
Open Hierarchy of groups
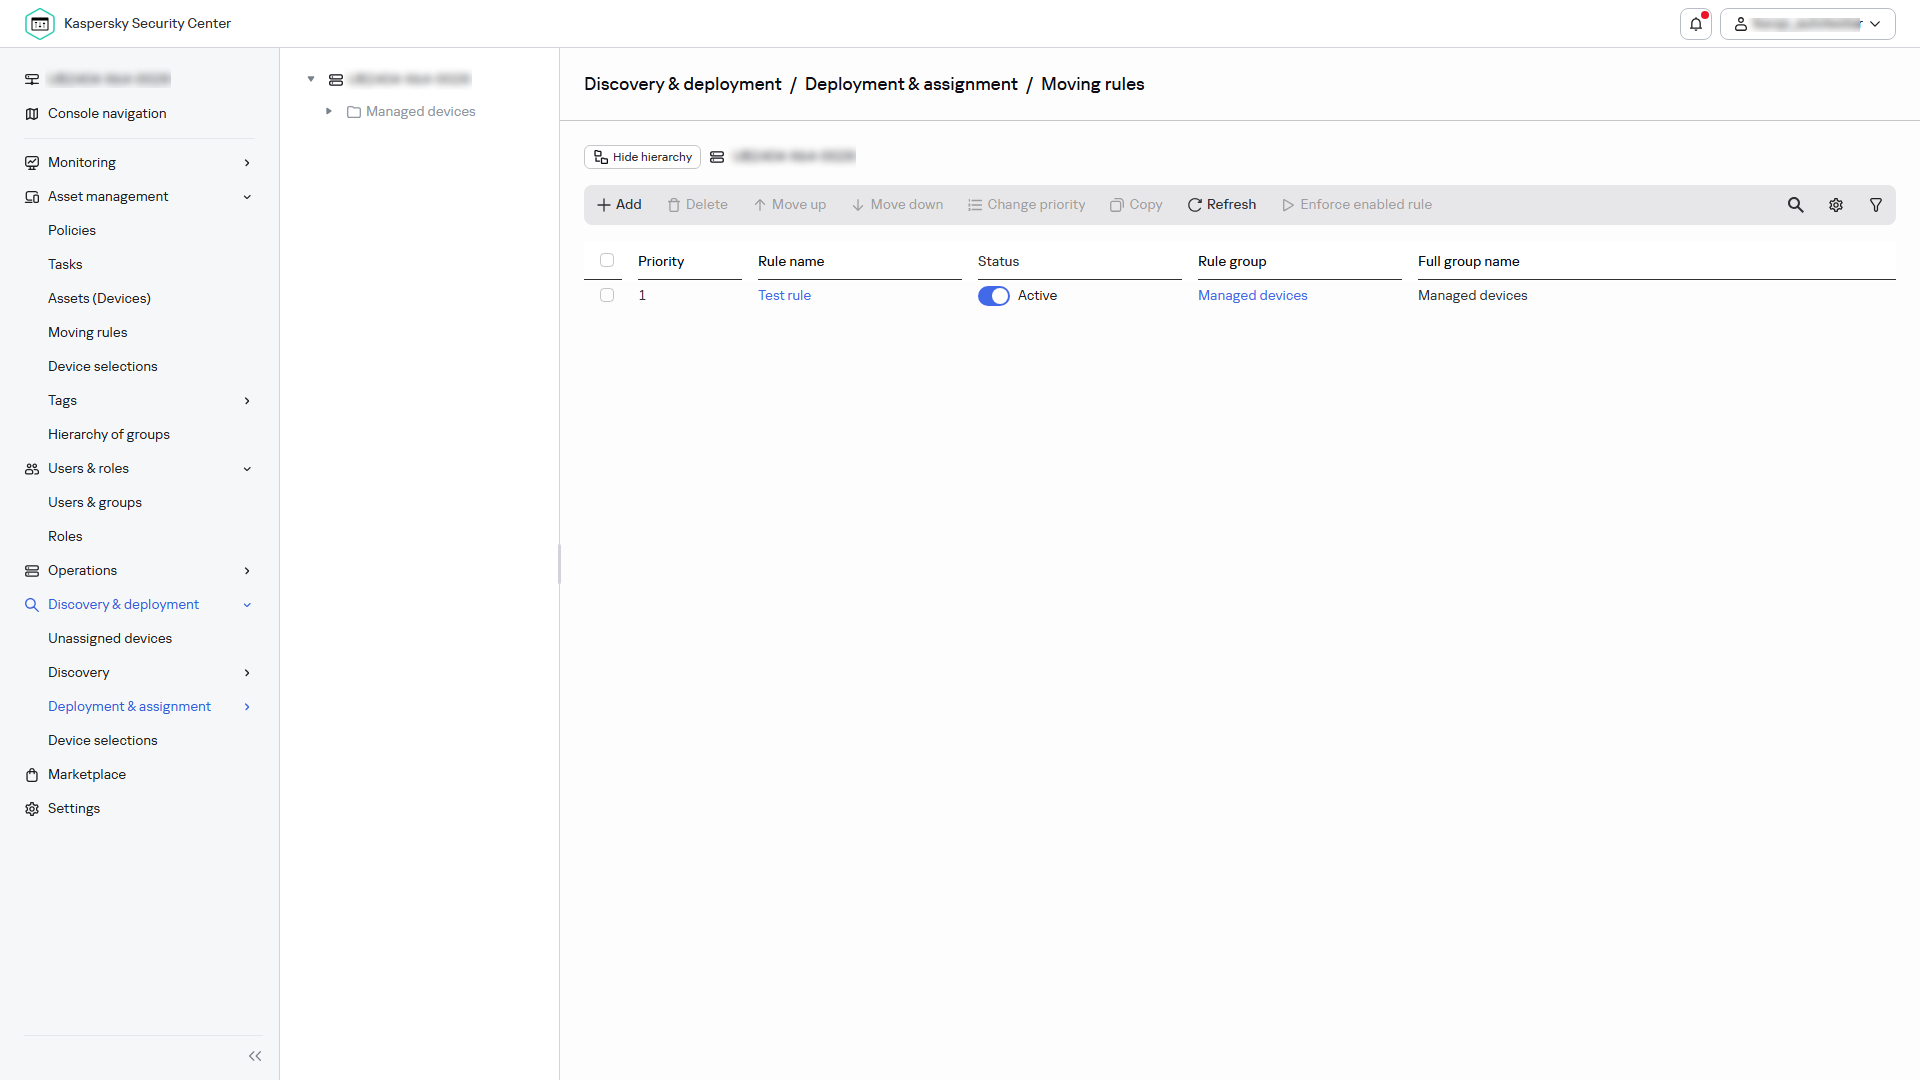(109, 434)
